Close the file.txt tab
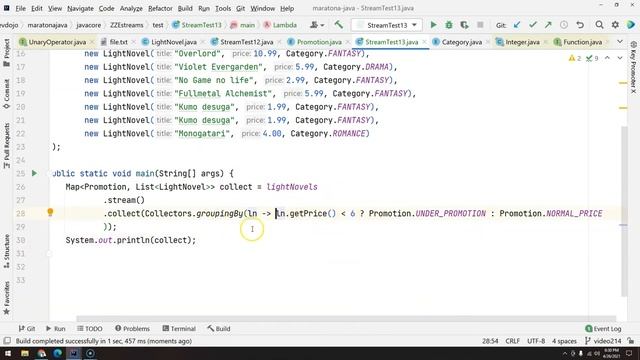This screenshot has width=640, height=360. [x=133, y=42]
